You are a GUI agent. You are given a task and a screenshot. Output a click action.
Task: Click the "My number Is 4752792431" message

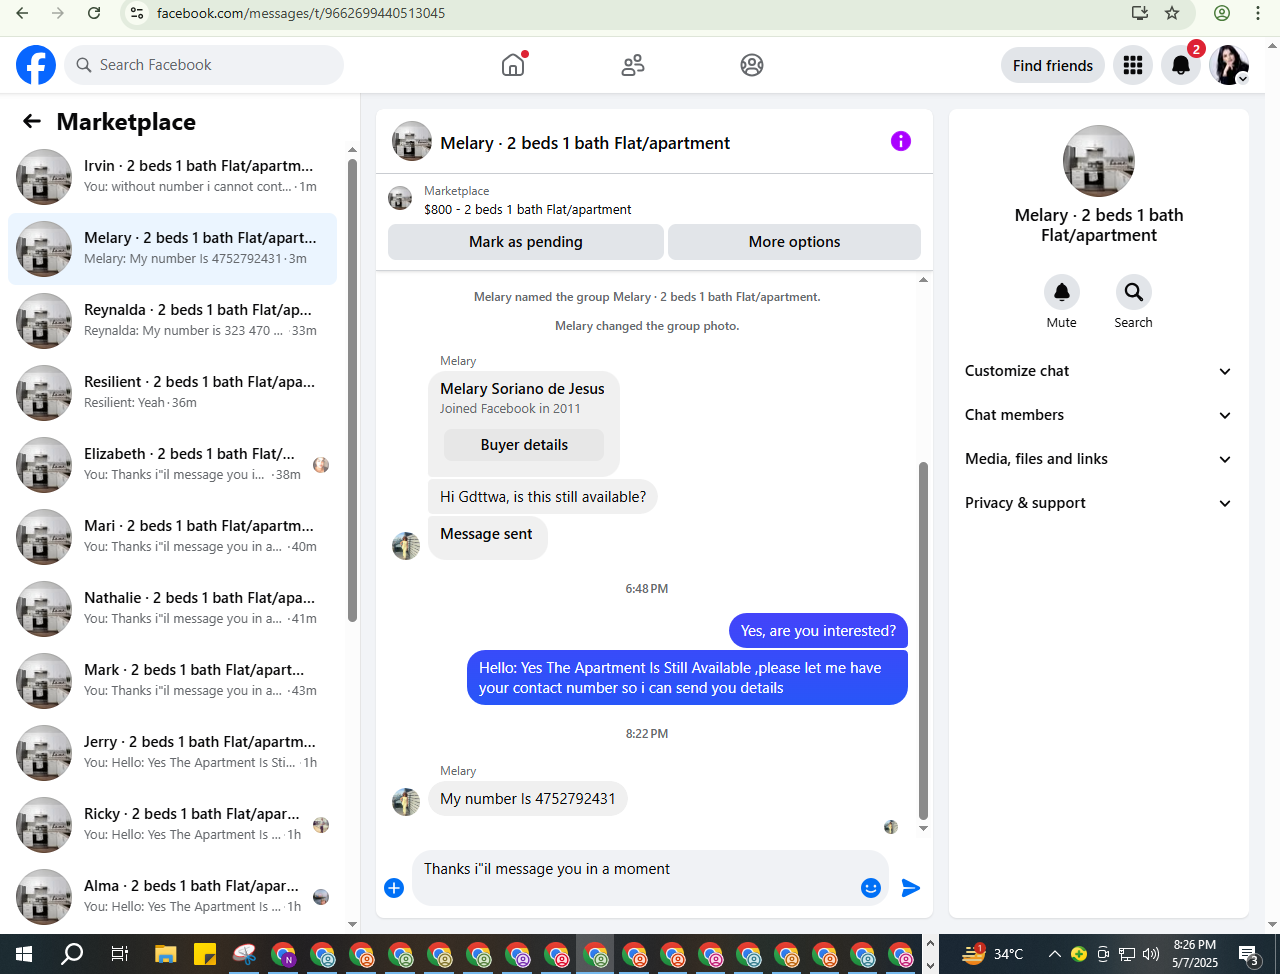click(528, 799)
